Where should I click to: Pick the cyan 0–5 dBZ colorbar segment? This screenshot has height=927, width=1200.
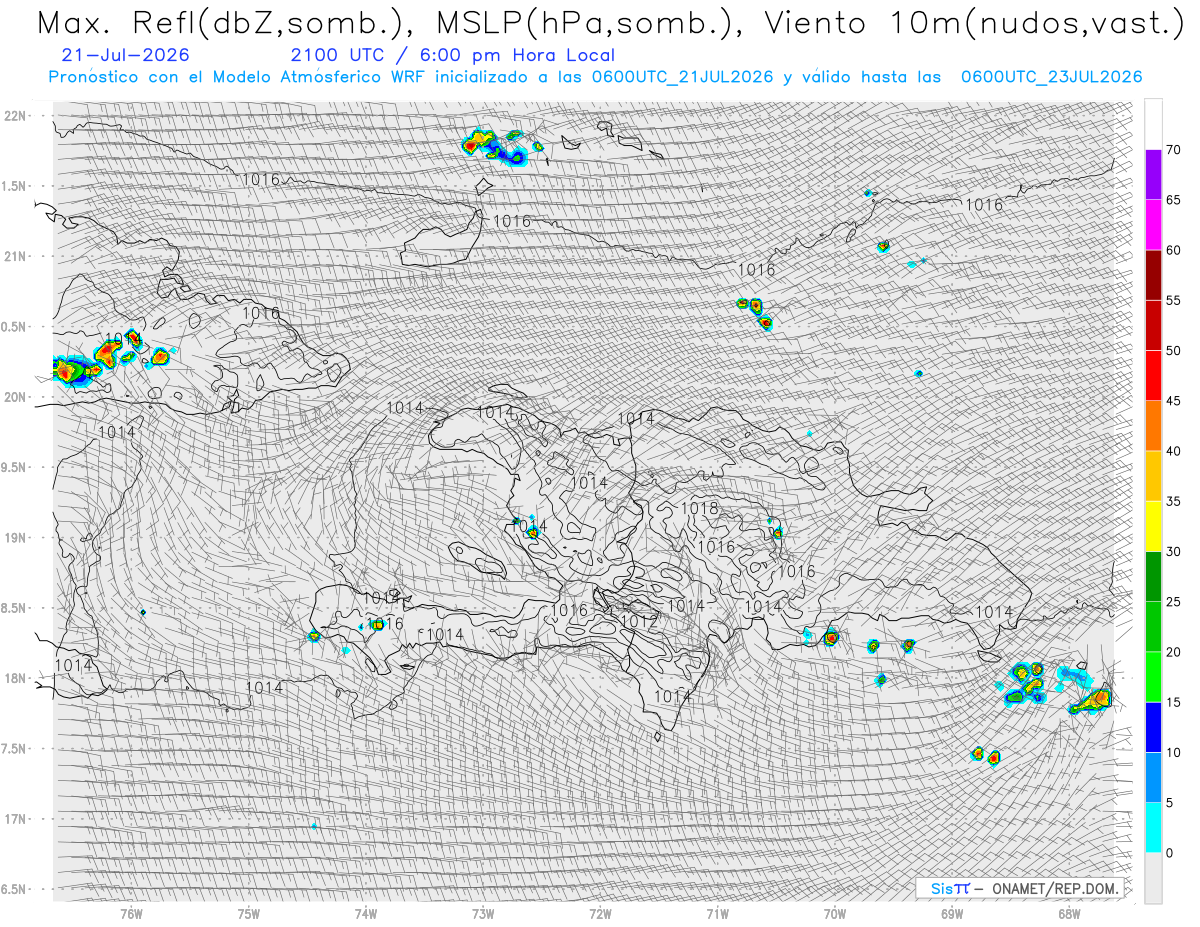pos(1153,827)
